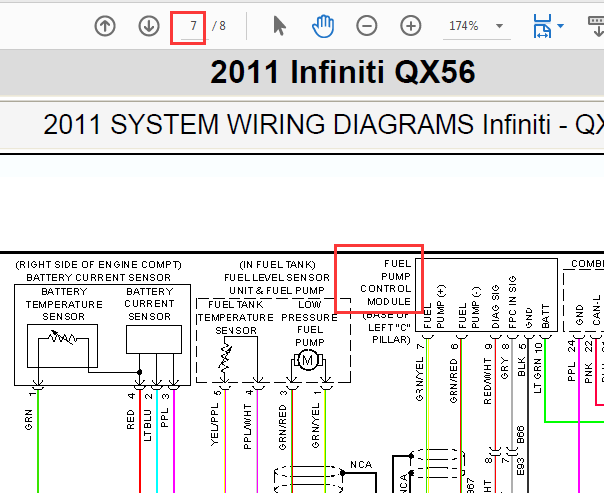
Task: Click 'YEL/PPL' wire color label
Action: click(x=215, y=424)
